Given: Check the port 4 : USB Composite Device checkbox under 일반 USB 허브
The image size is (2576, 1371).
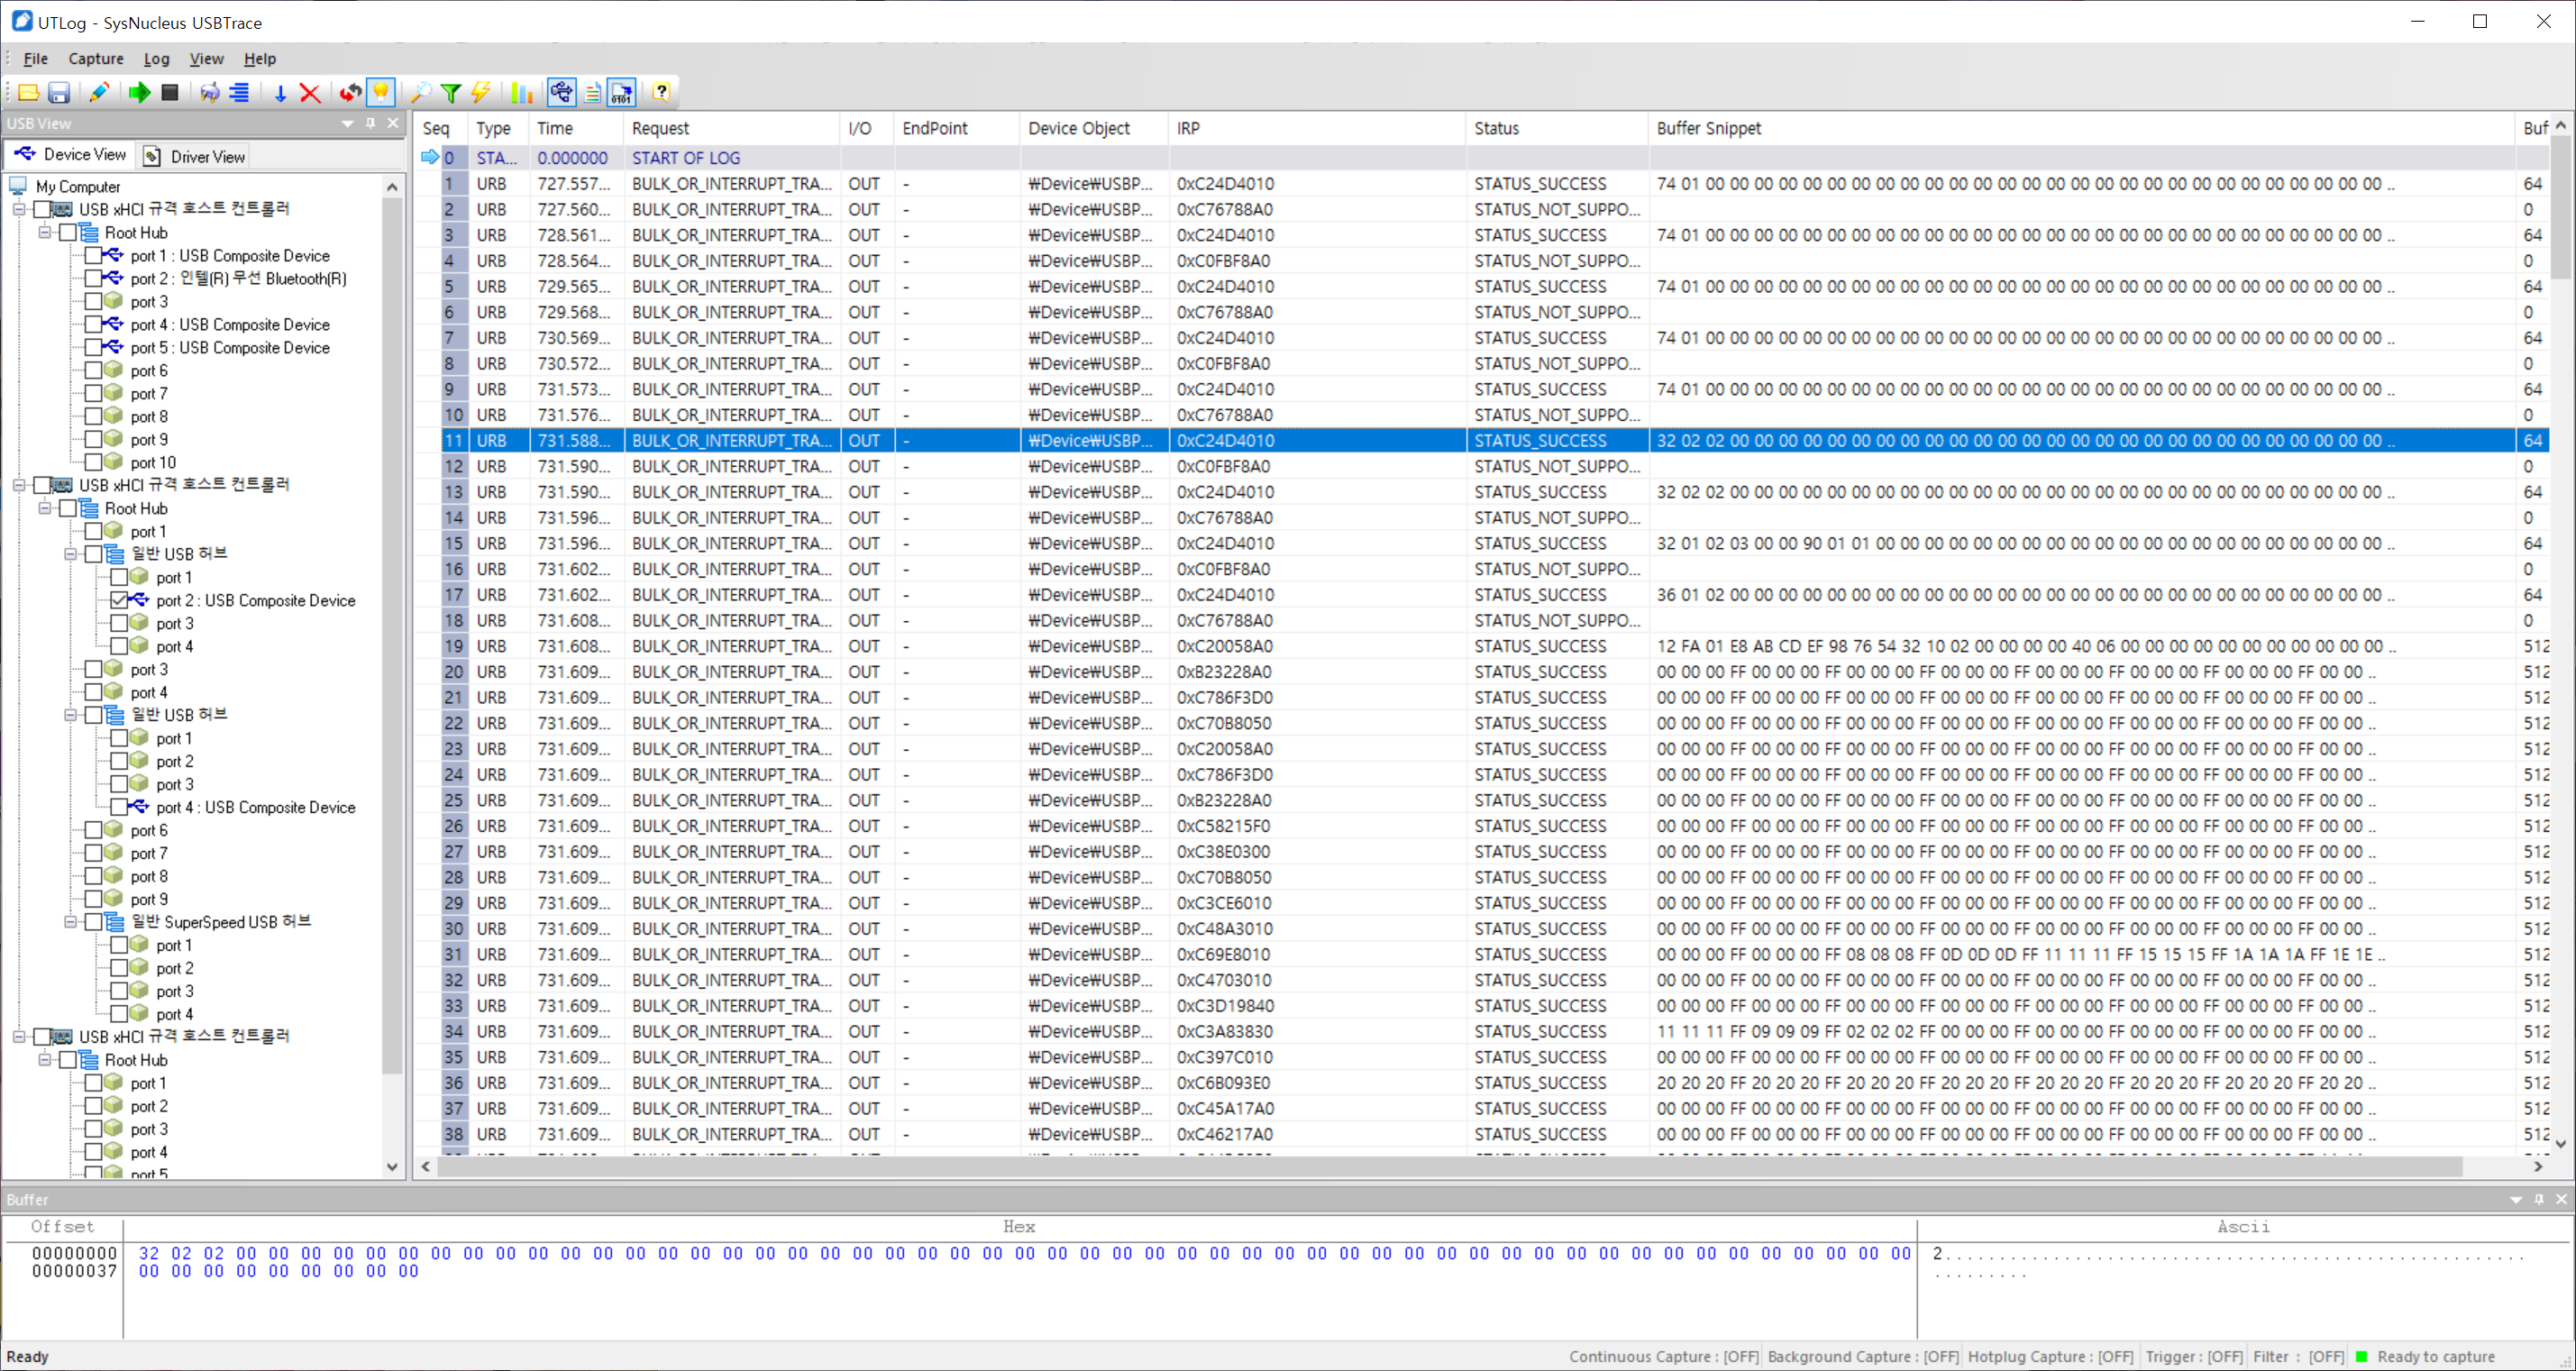Looking at the screenshot, I should tap(119, 807).
